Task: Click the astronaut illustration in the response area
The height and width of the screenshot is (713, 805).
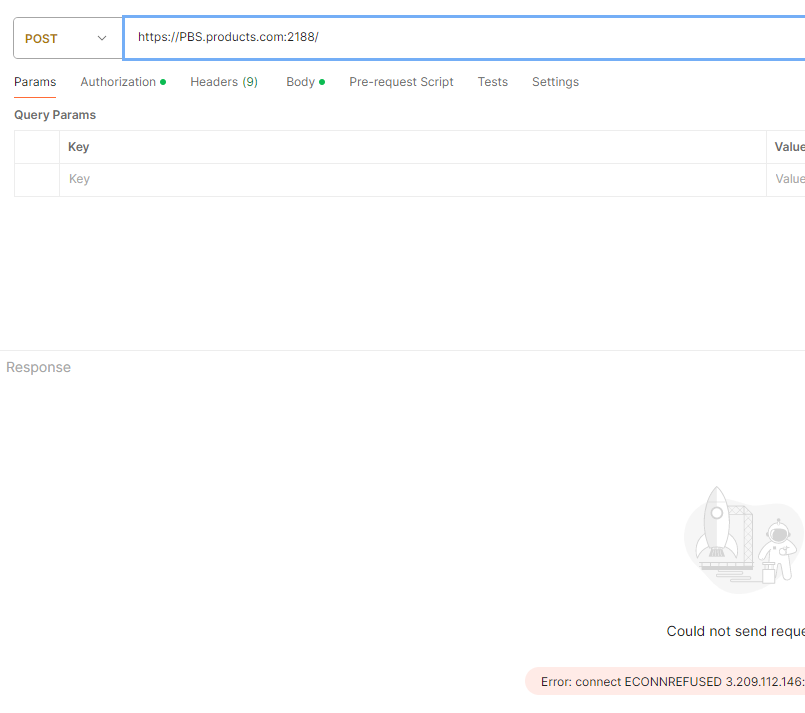Action: coord(778,551)
